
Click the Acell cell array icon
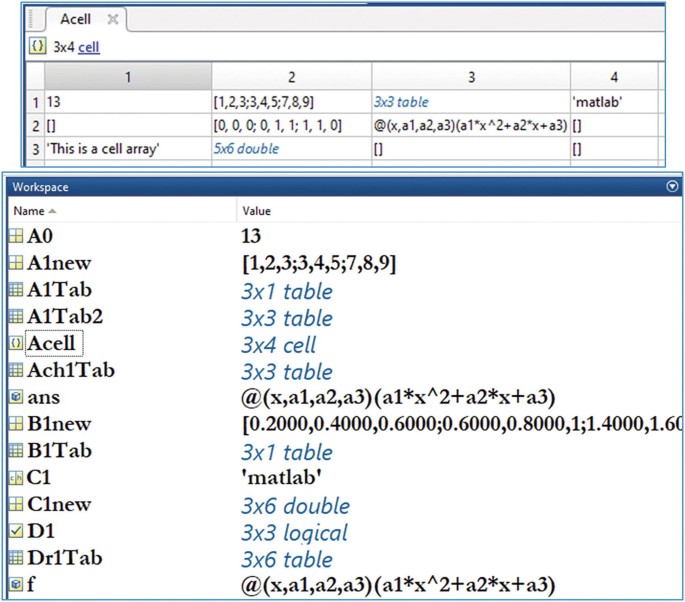pyautogui.click(x=15, y=345)
